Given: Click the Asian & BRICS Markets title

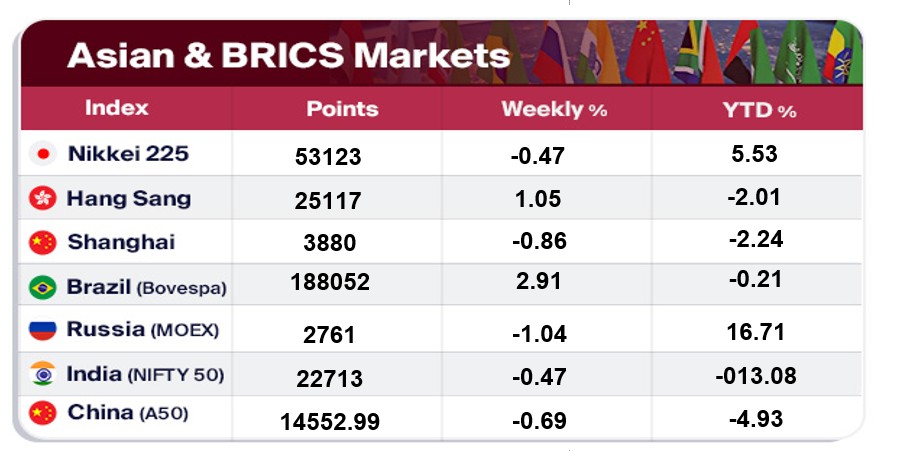Looking at the screenshot, I should 288,53.
